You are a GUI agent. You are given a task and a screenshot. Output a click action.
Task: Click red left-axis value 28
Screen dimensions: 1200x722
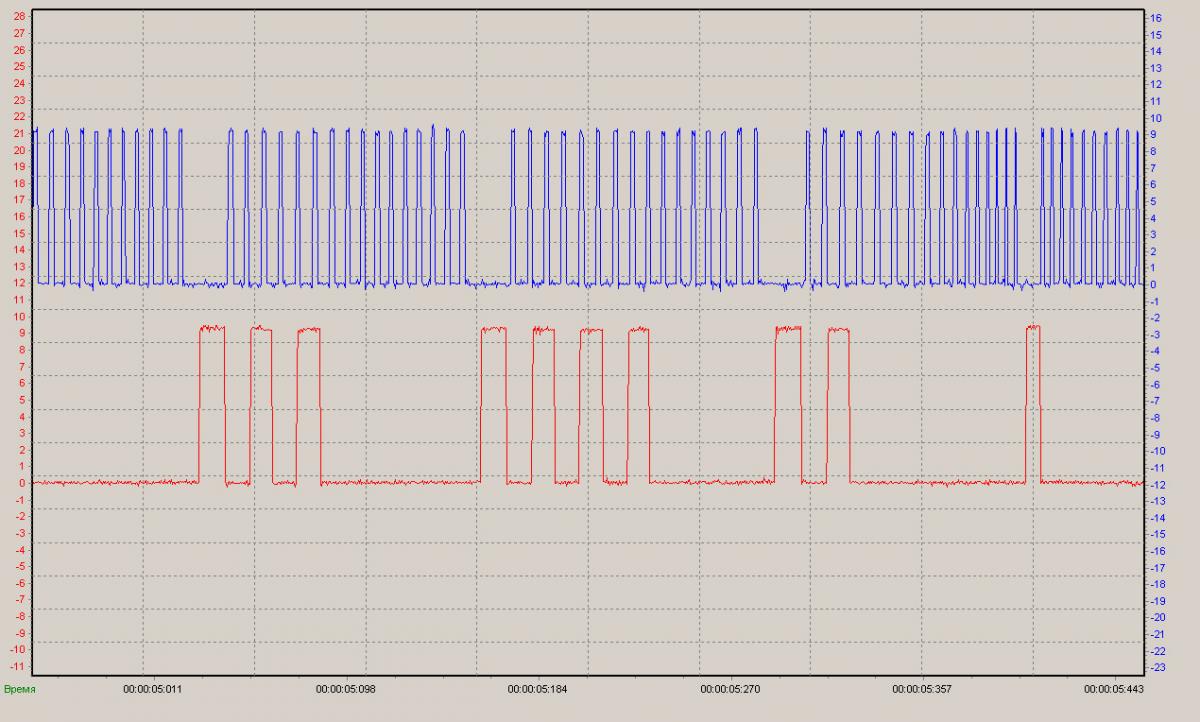(19, 17)
